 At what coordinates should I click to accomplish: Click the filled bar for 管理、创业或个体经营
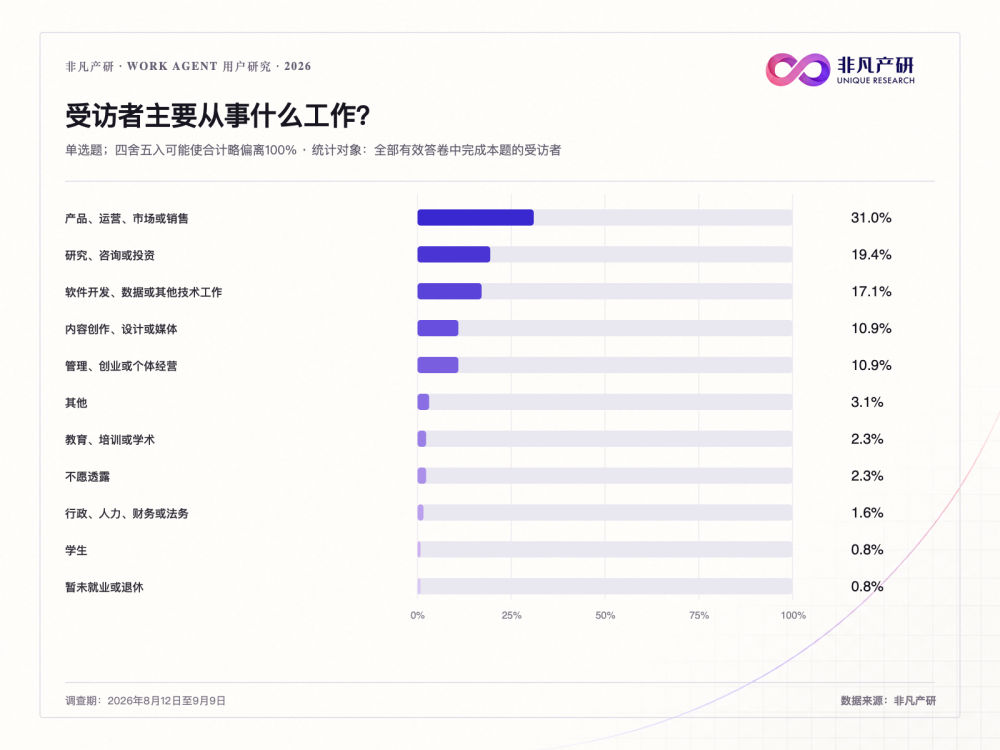point(438,365)
